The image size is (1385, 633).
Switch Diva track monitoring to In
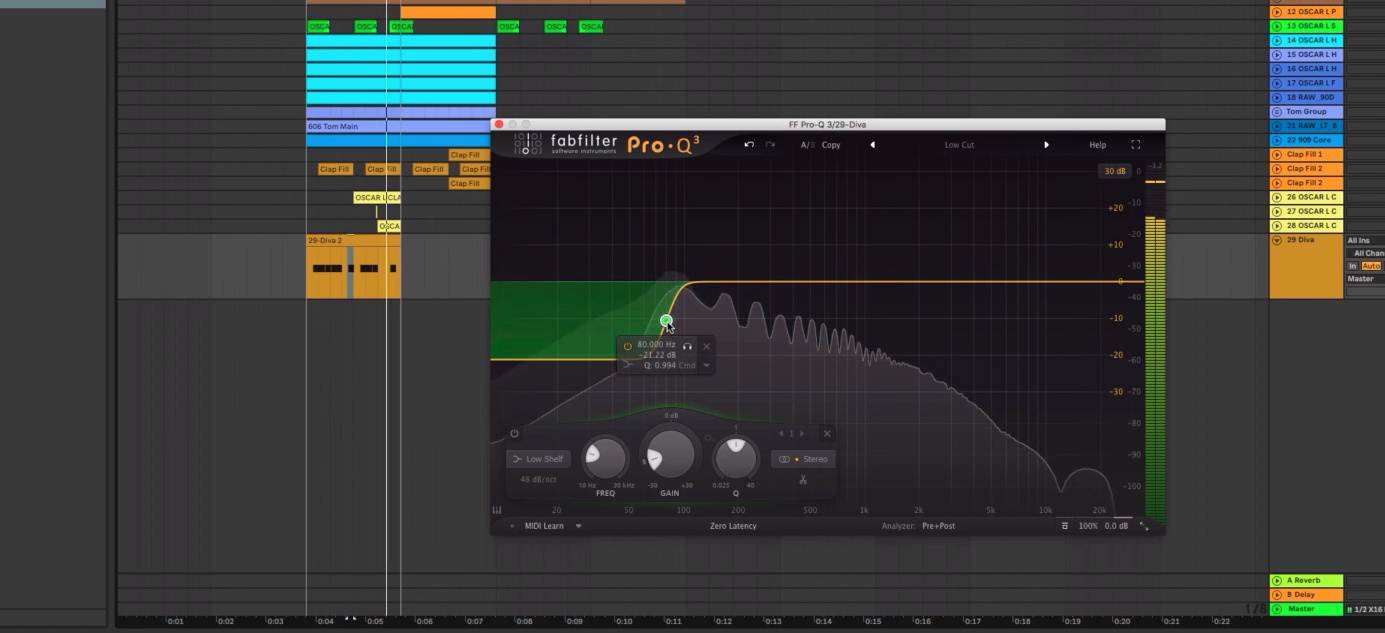tap(1353, 266)
